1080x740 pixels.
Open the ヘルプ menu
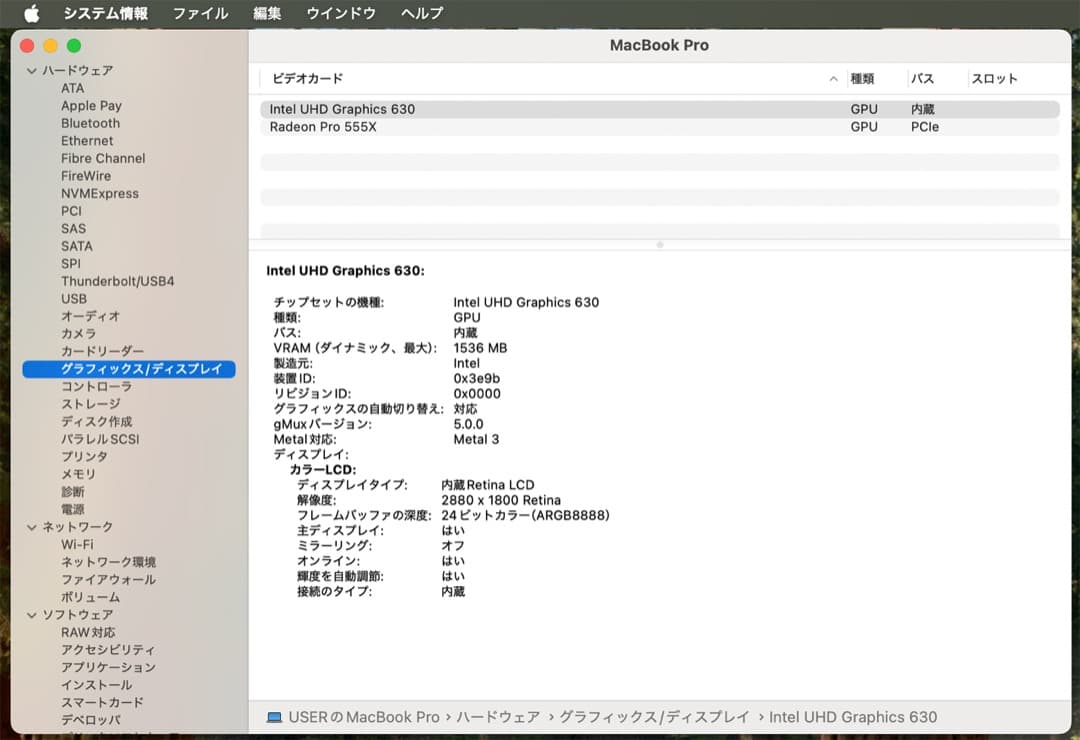[422, 13]
